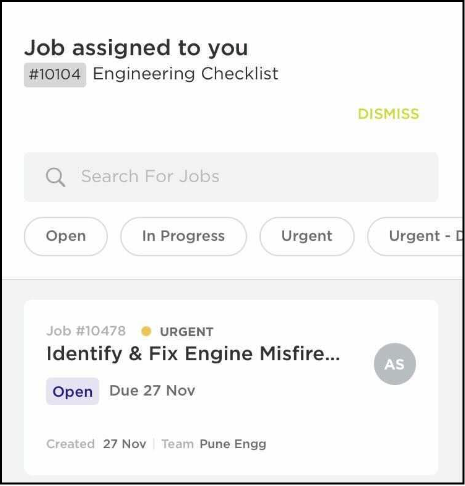Click the Pune Engg team name
This screenshot has height=486, width=465.
[233, 444]
